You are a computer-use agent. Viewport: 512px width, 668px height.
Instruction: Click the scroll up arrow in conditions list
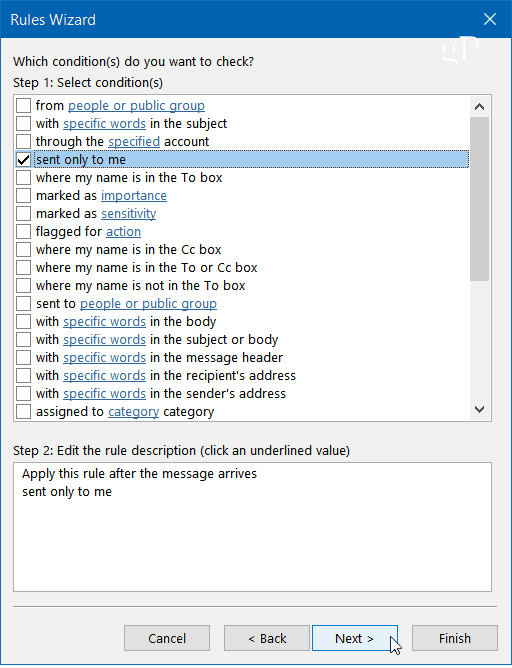pyautogui.click(x=479, y=107)
